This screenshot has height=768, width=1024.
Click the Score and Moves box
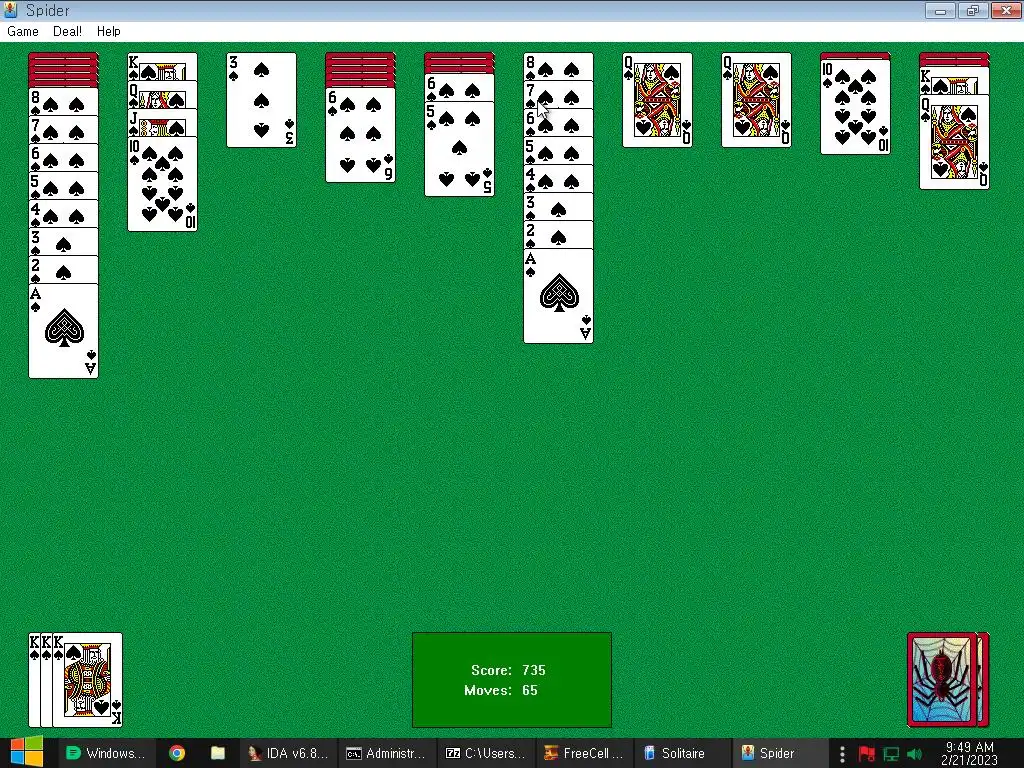coord(511,679)
